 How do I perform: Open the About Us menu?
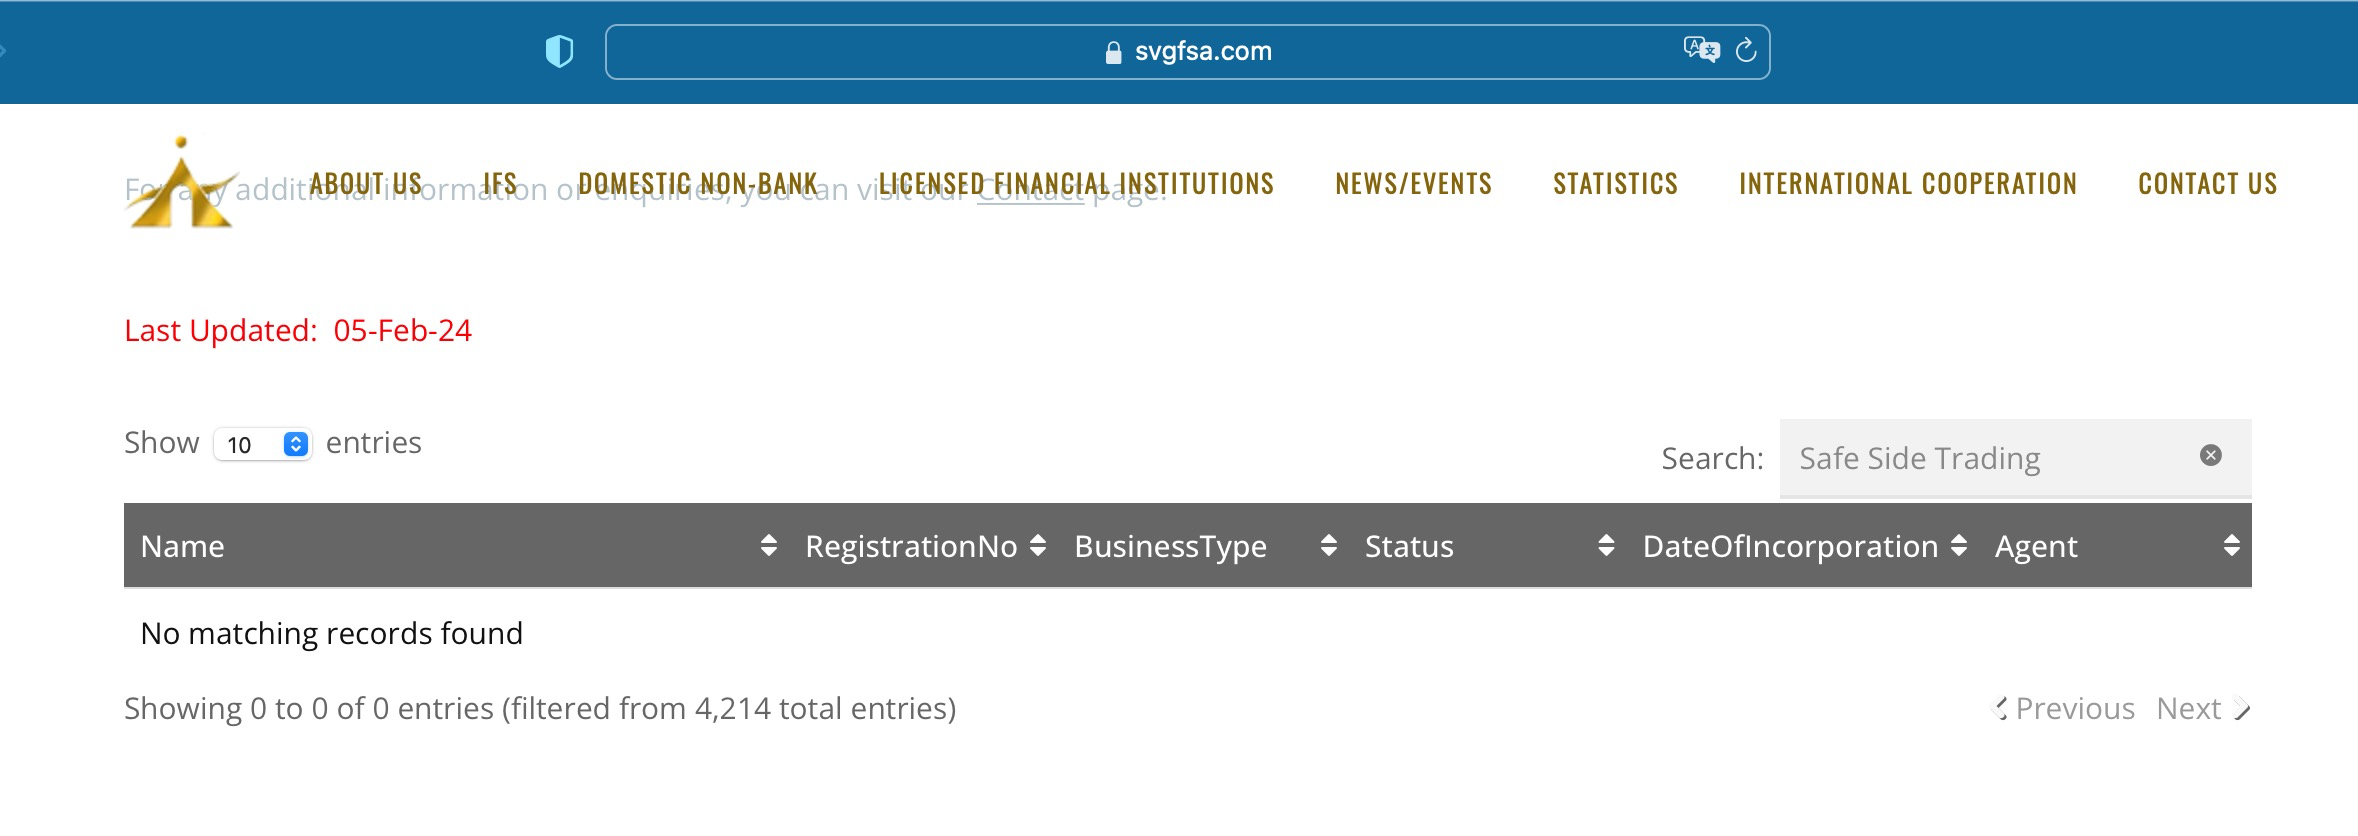pyautogui.click(x=365, y=184)
